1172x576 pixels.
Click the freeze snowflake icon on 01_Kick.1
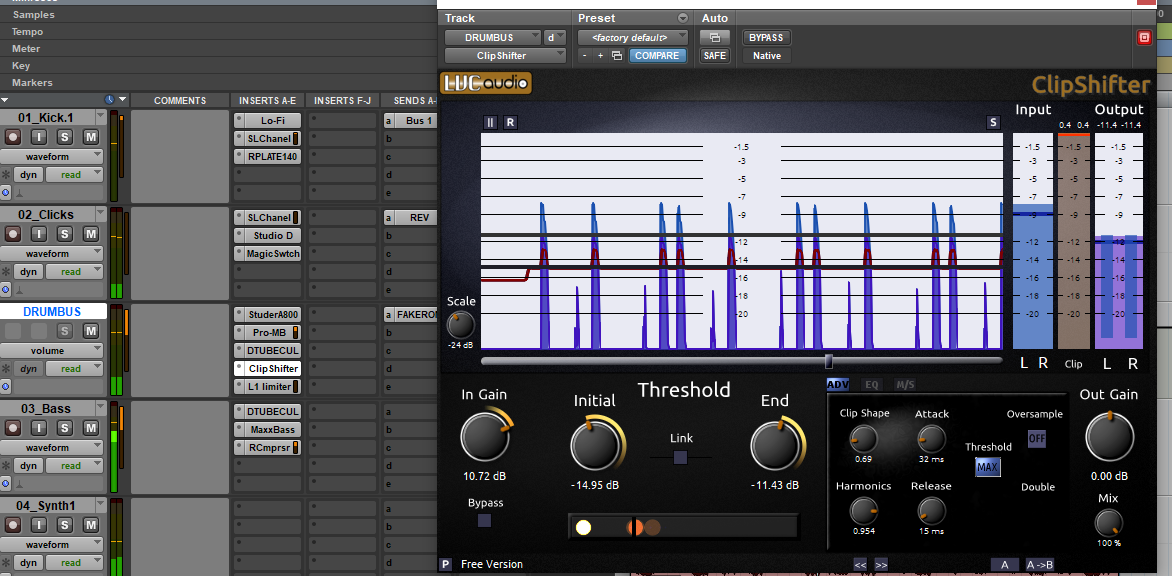[x=6, y=175]
